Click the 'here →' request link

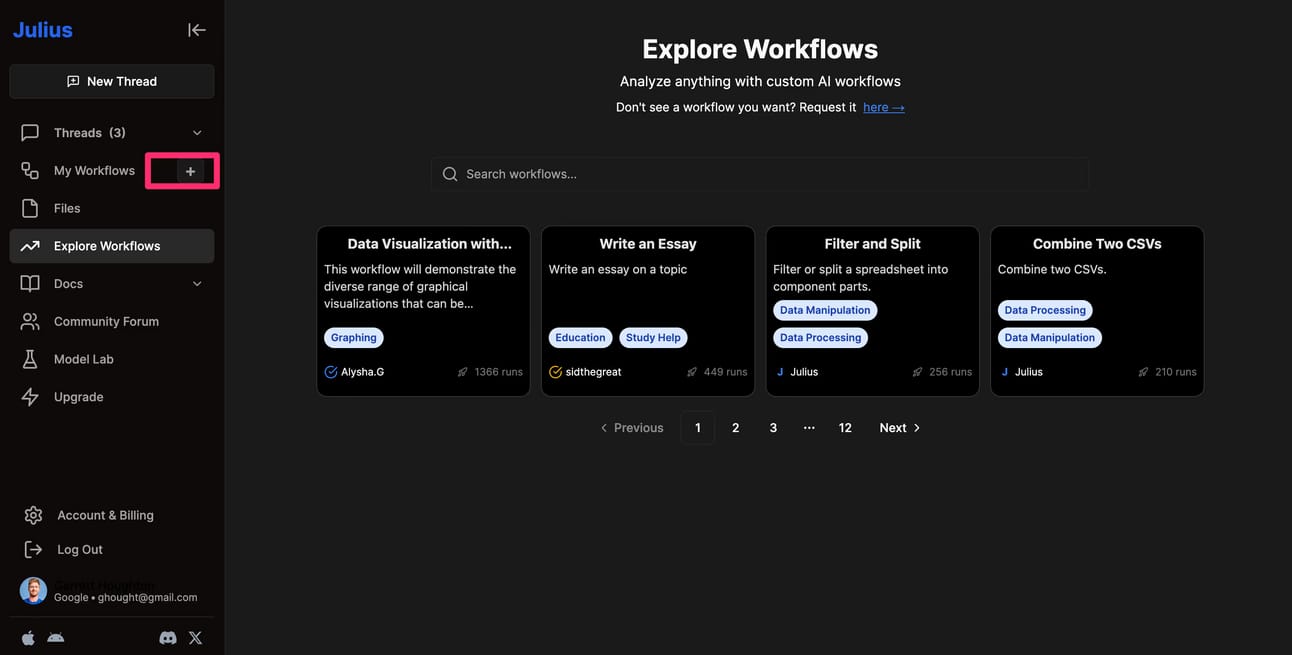pos(884,107)
